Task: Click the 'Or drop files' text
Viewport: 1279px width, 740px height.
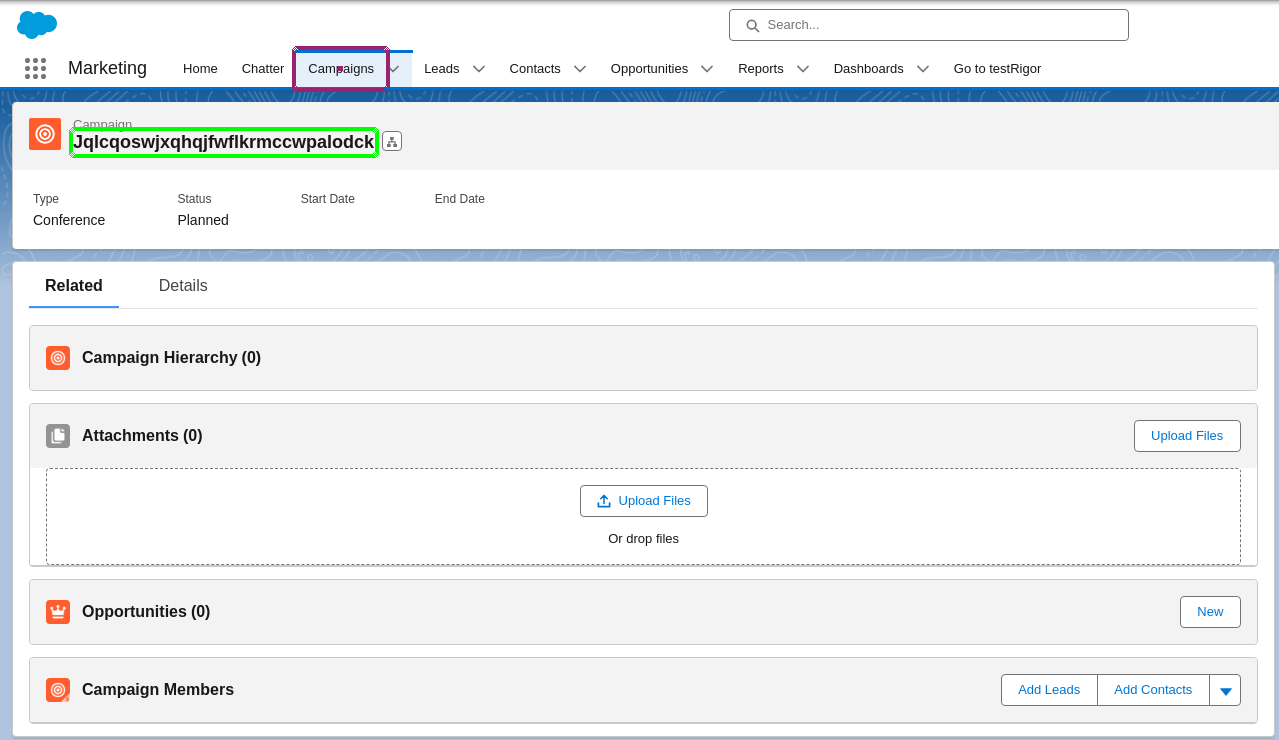Action: [x=643, y=539]
